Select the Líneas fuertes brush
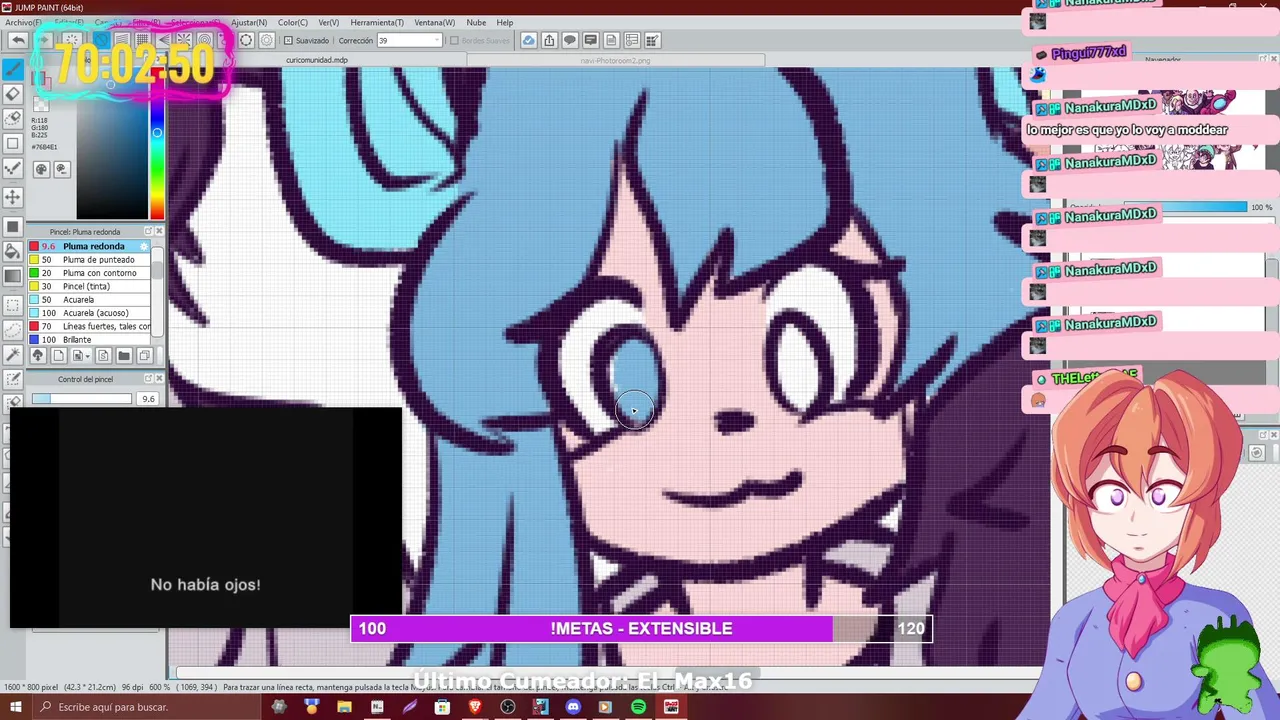Image resolution: width=1280 pixels, height=720 pixels. tap(90, 326)
